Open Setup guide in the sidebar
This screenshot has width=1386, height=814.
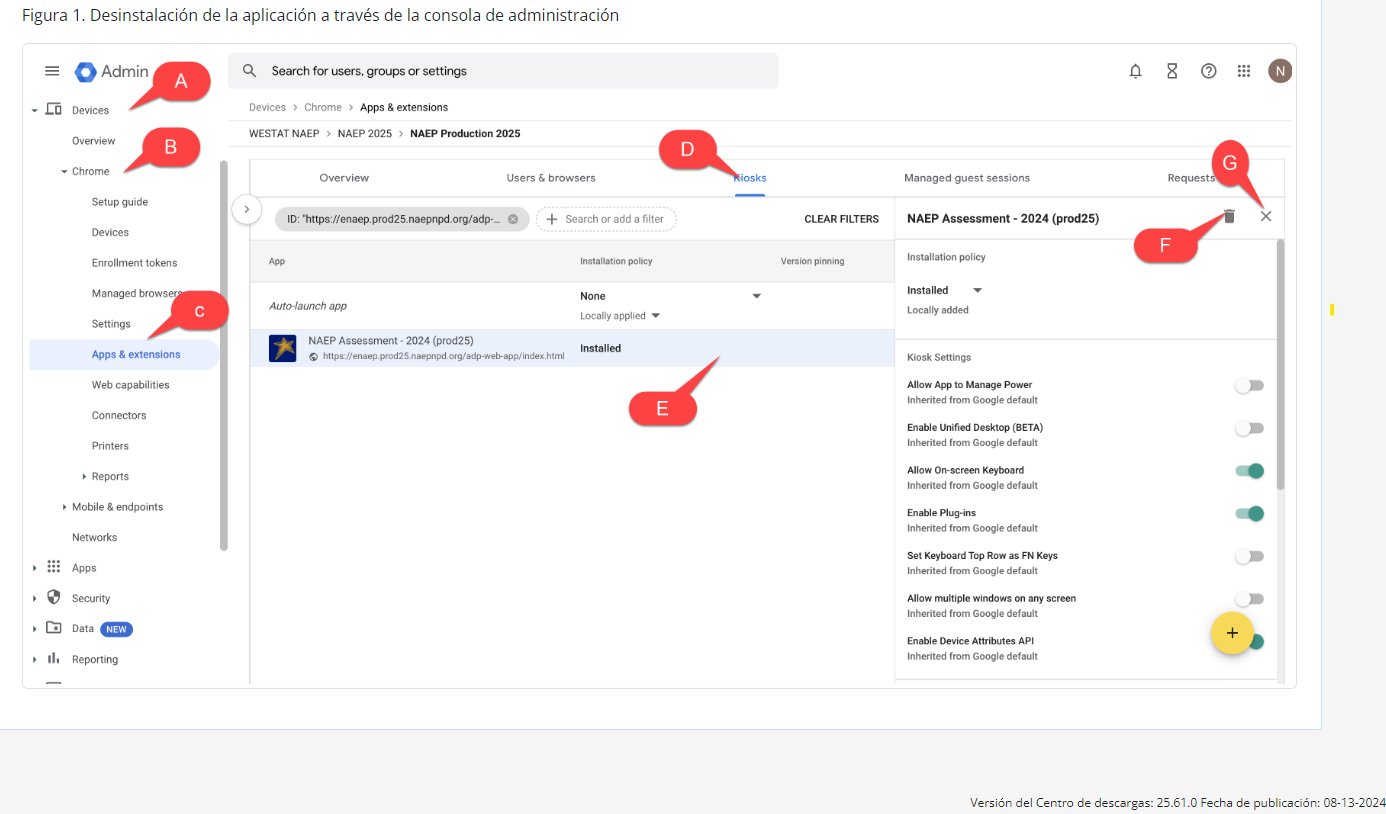point(120,202)
